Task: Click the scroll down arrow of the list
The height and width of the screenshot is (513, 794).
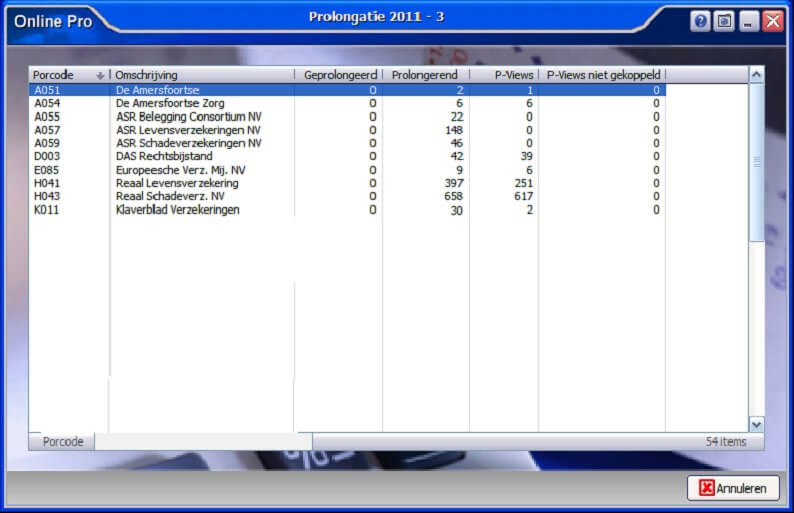Action: (x=757, y=424)
